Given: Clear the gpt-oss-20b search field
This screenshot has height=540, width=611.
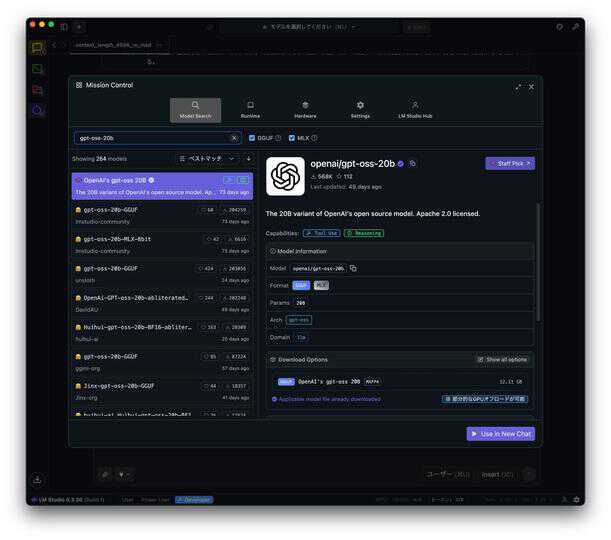Looking at the screenshot, I should (235, 138).
